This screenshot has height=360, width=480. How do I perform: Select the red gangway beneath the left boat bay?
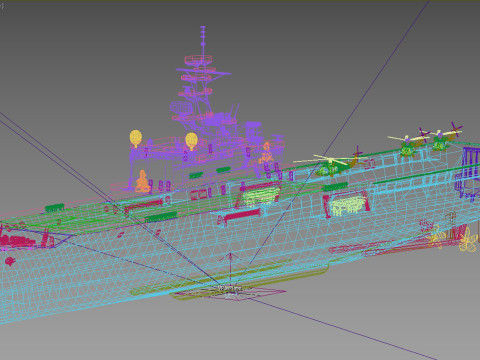242,215
